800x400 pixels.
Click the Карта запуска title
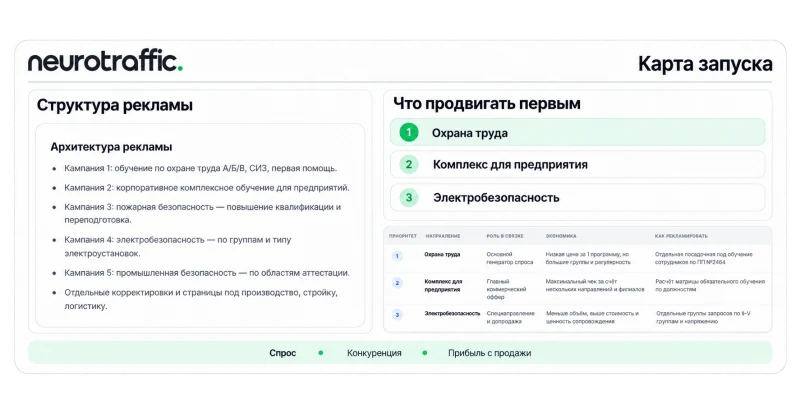pos(705,64)
